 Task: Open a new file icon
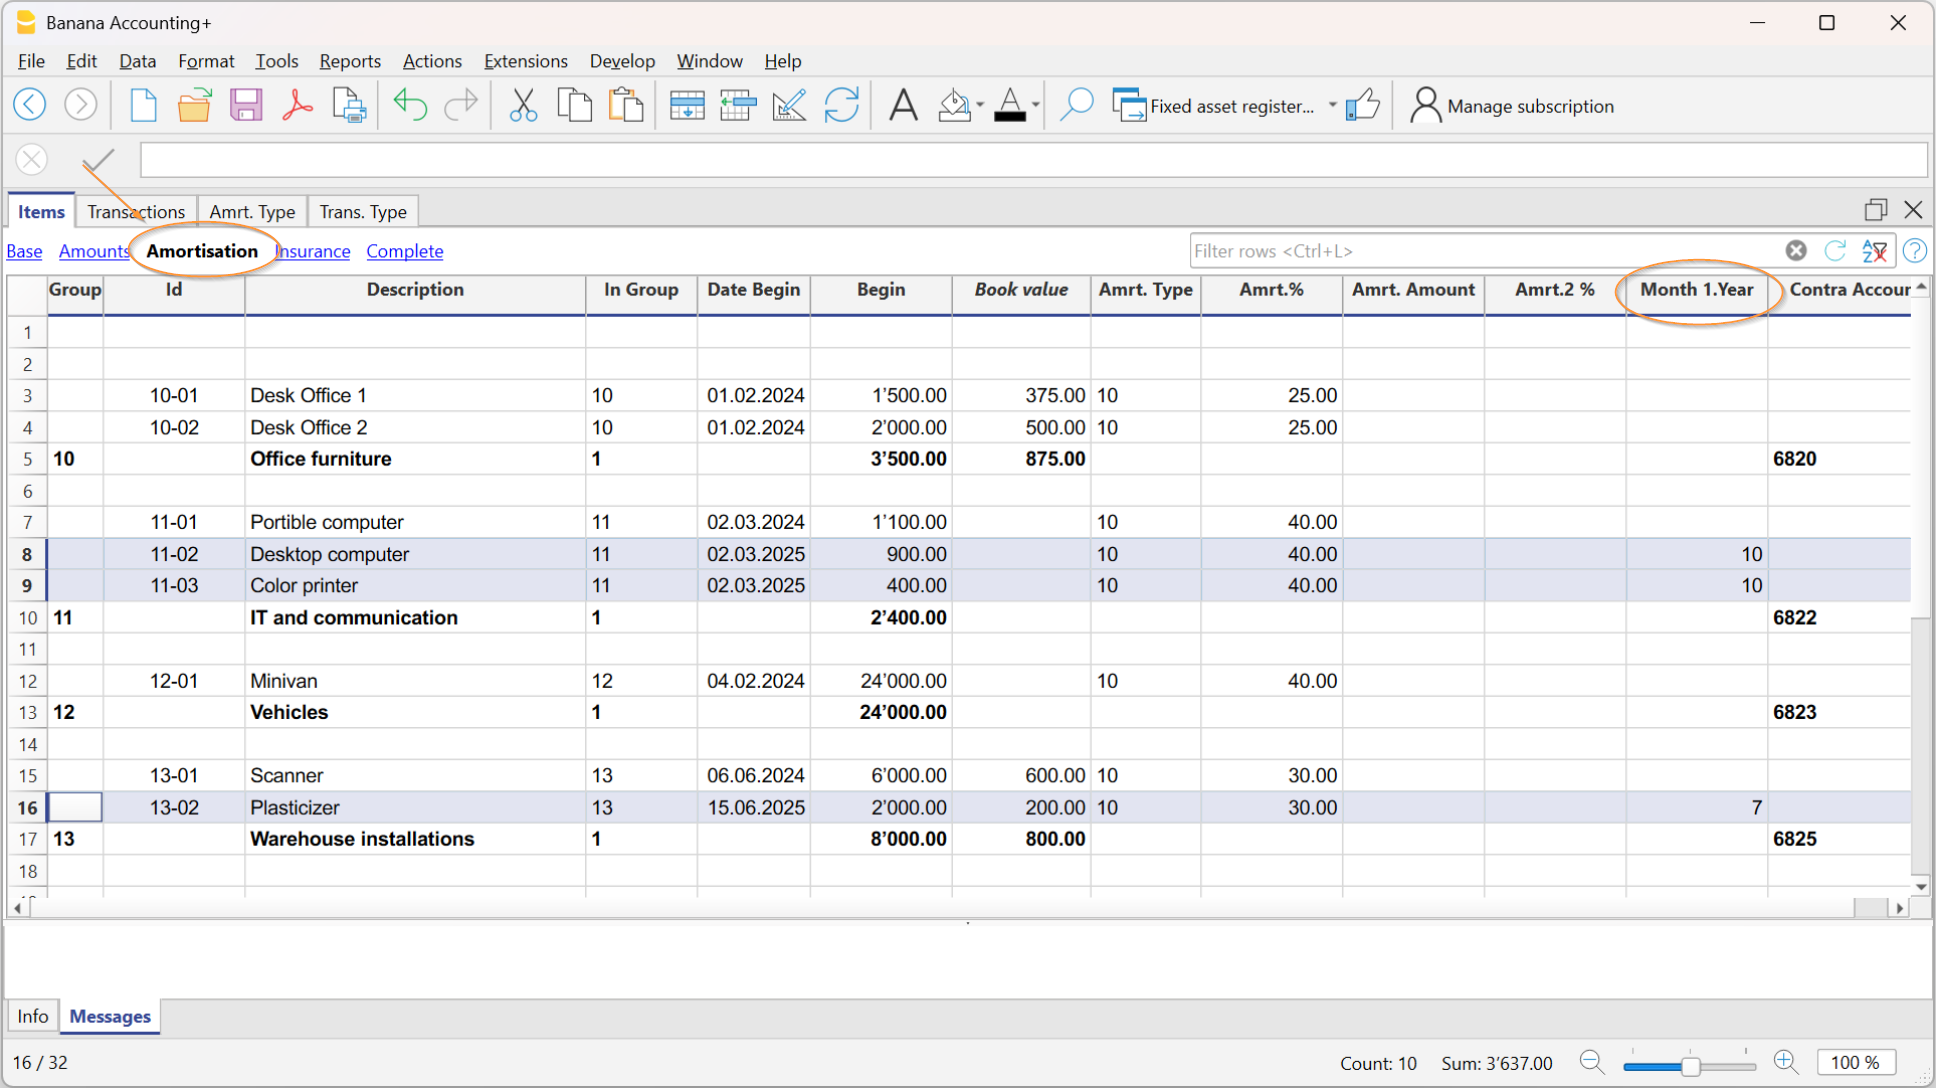point(143,105)
